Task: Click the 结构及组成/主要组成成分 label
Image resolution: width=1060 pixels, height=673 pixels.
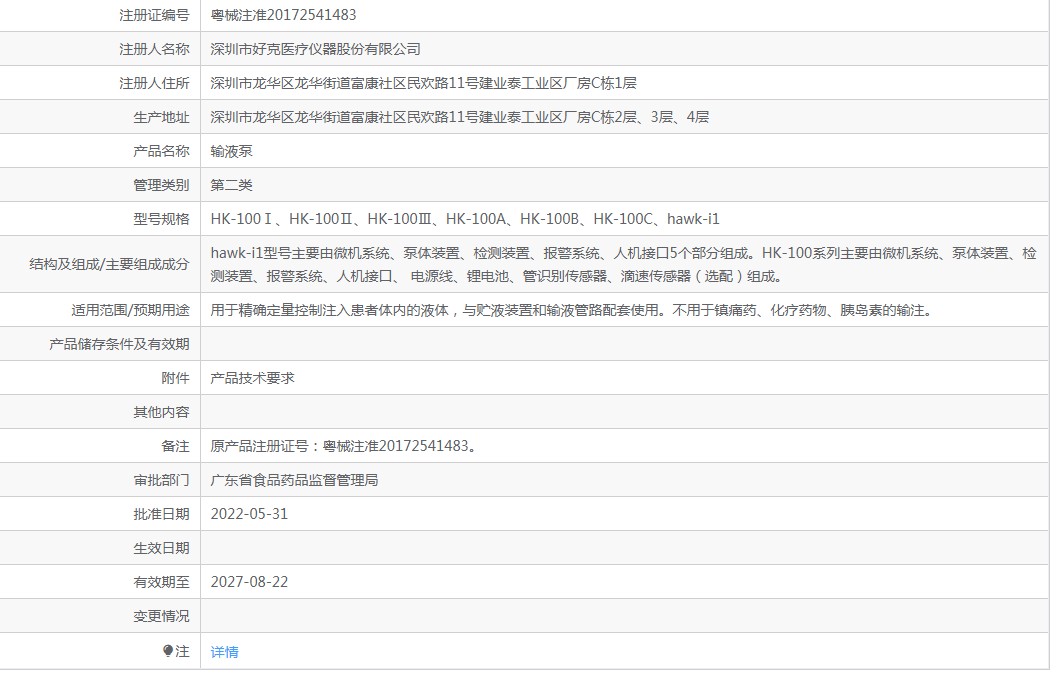Action: point(109,264)
